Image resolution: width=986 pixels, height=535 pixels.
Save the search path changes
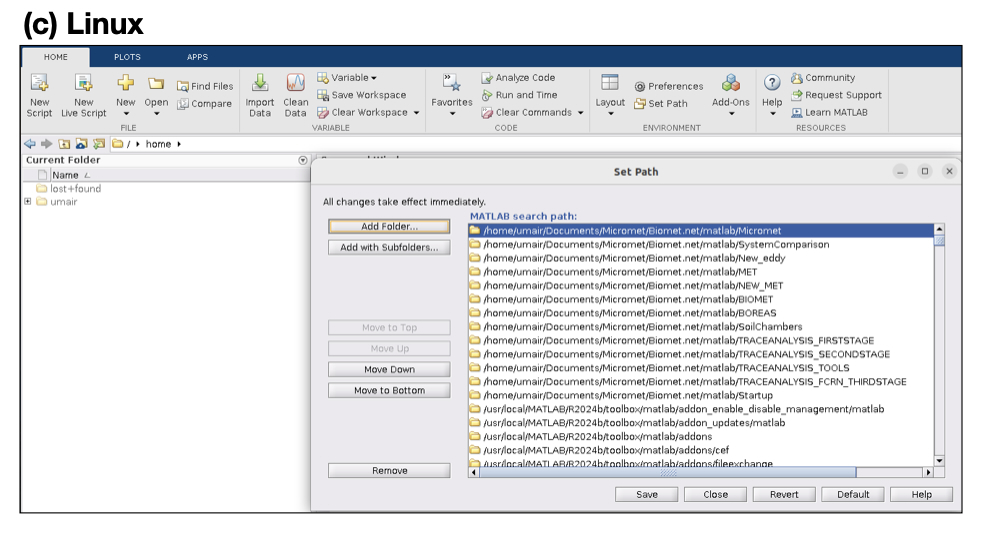(x=646, y=495)
